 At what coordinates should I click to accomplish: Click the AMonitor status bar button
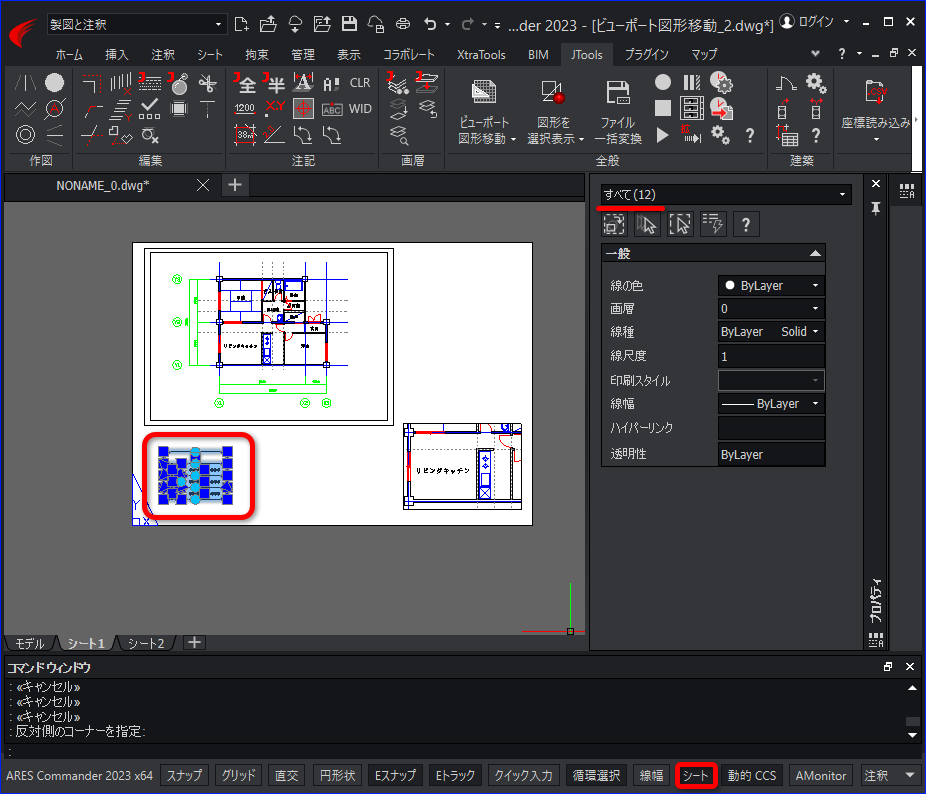(x=821, y=775)
